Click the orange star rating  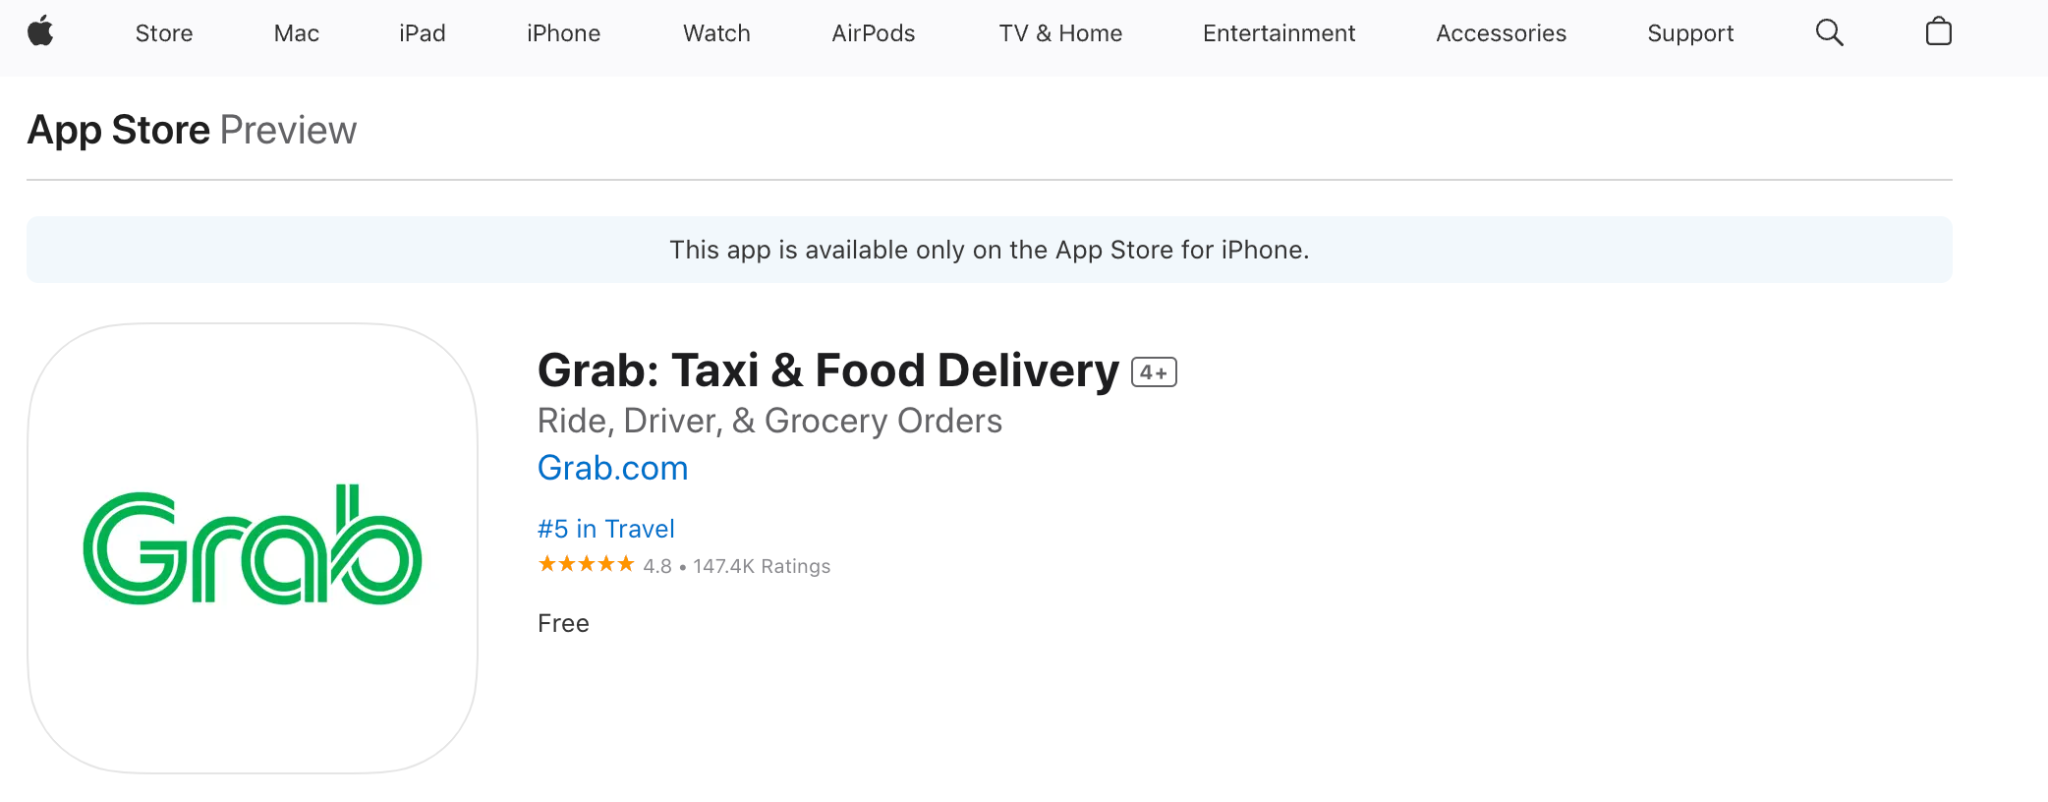(x=586, y=564)
